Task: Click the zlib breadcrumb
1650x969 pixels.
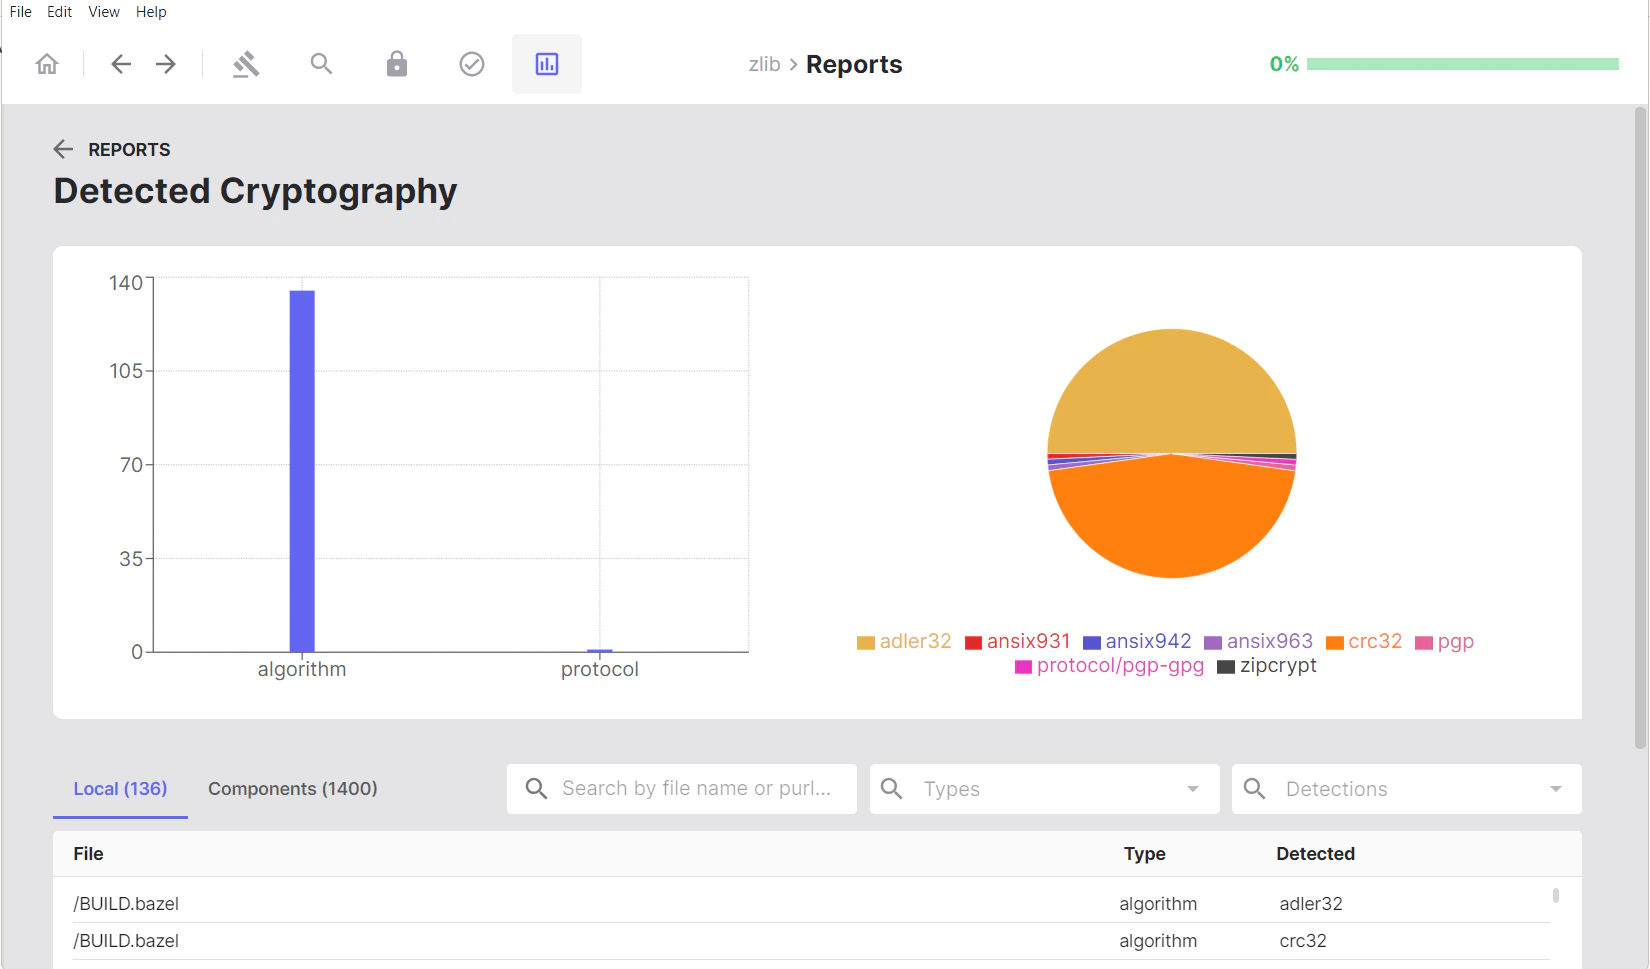Action: click(x=764, y=64)
